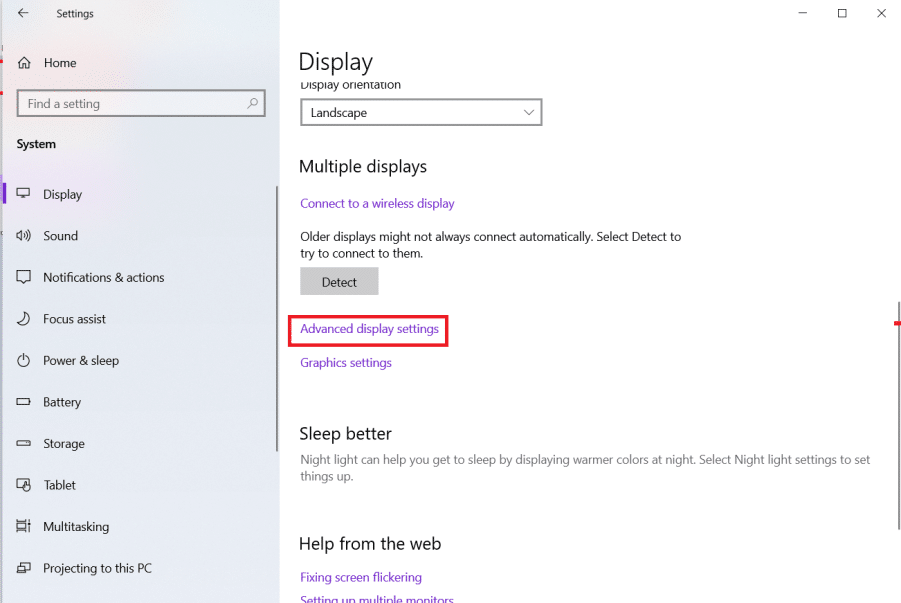
Task: Open Advanced display settings link
Action: click(369, 329)
